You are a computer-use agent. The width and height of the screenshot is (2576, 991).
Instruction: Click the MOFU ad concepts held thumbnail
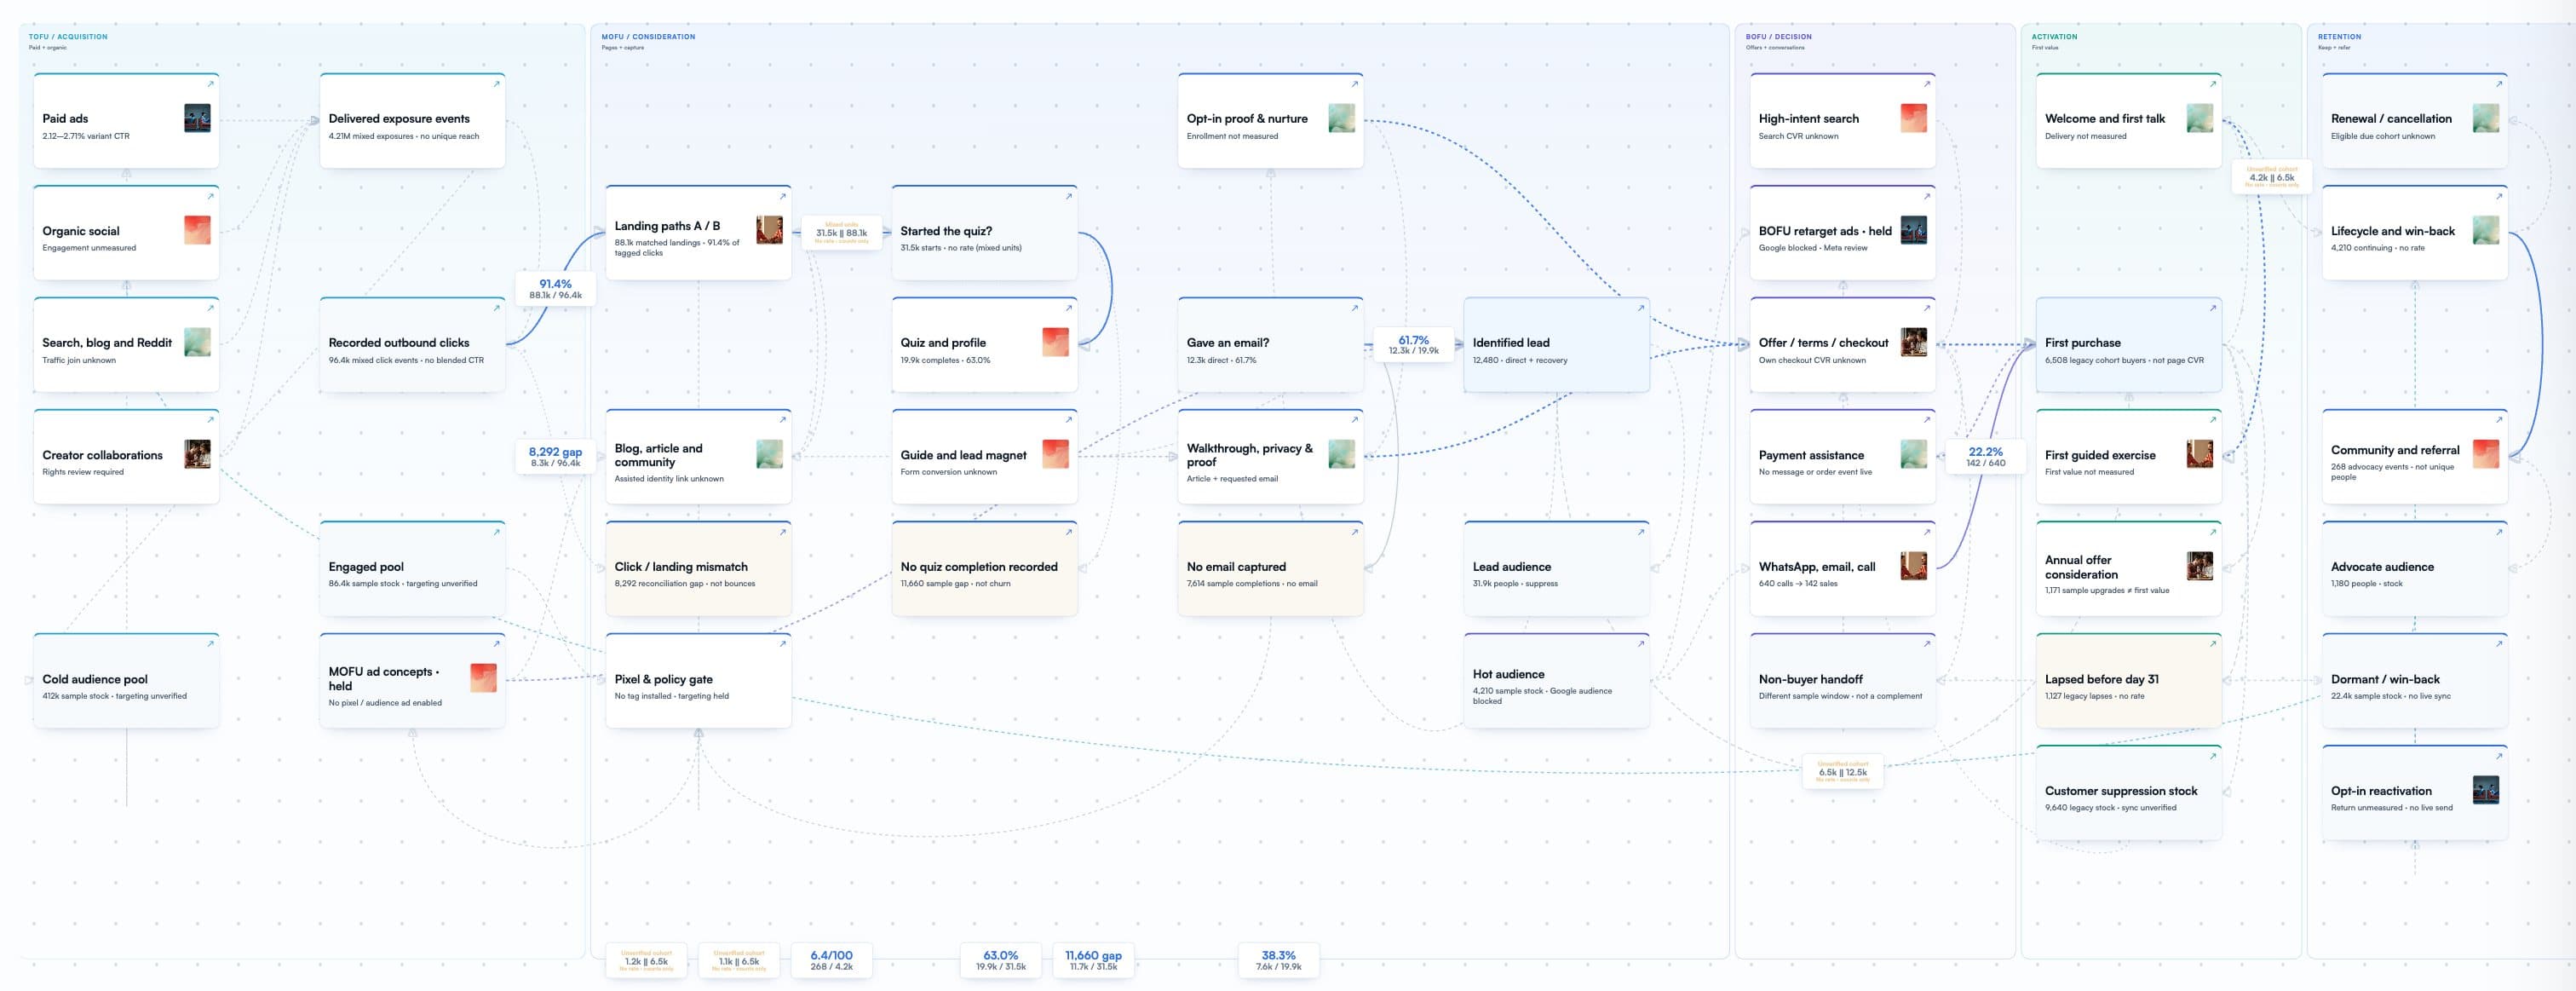click(483, 678)
